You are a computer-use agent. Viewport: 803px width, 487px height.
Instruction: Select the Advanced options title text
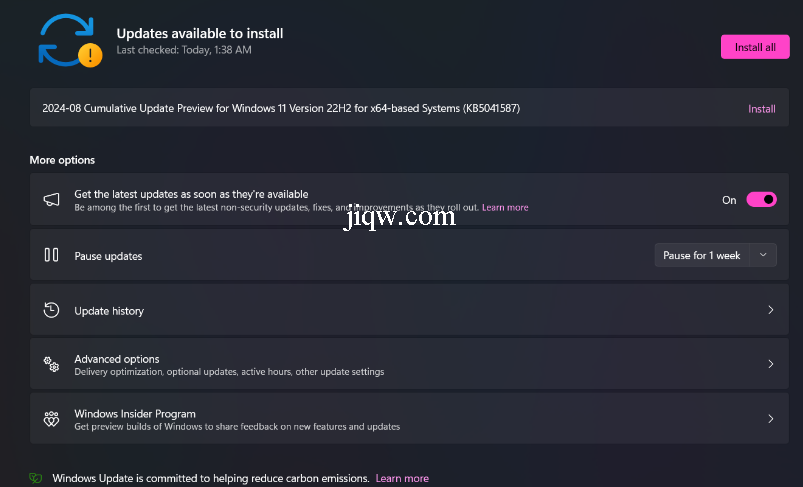click(x=117, y=359)
